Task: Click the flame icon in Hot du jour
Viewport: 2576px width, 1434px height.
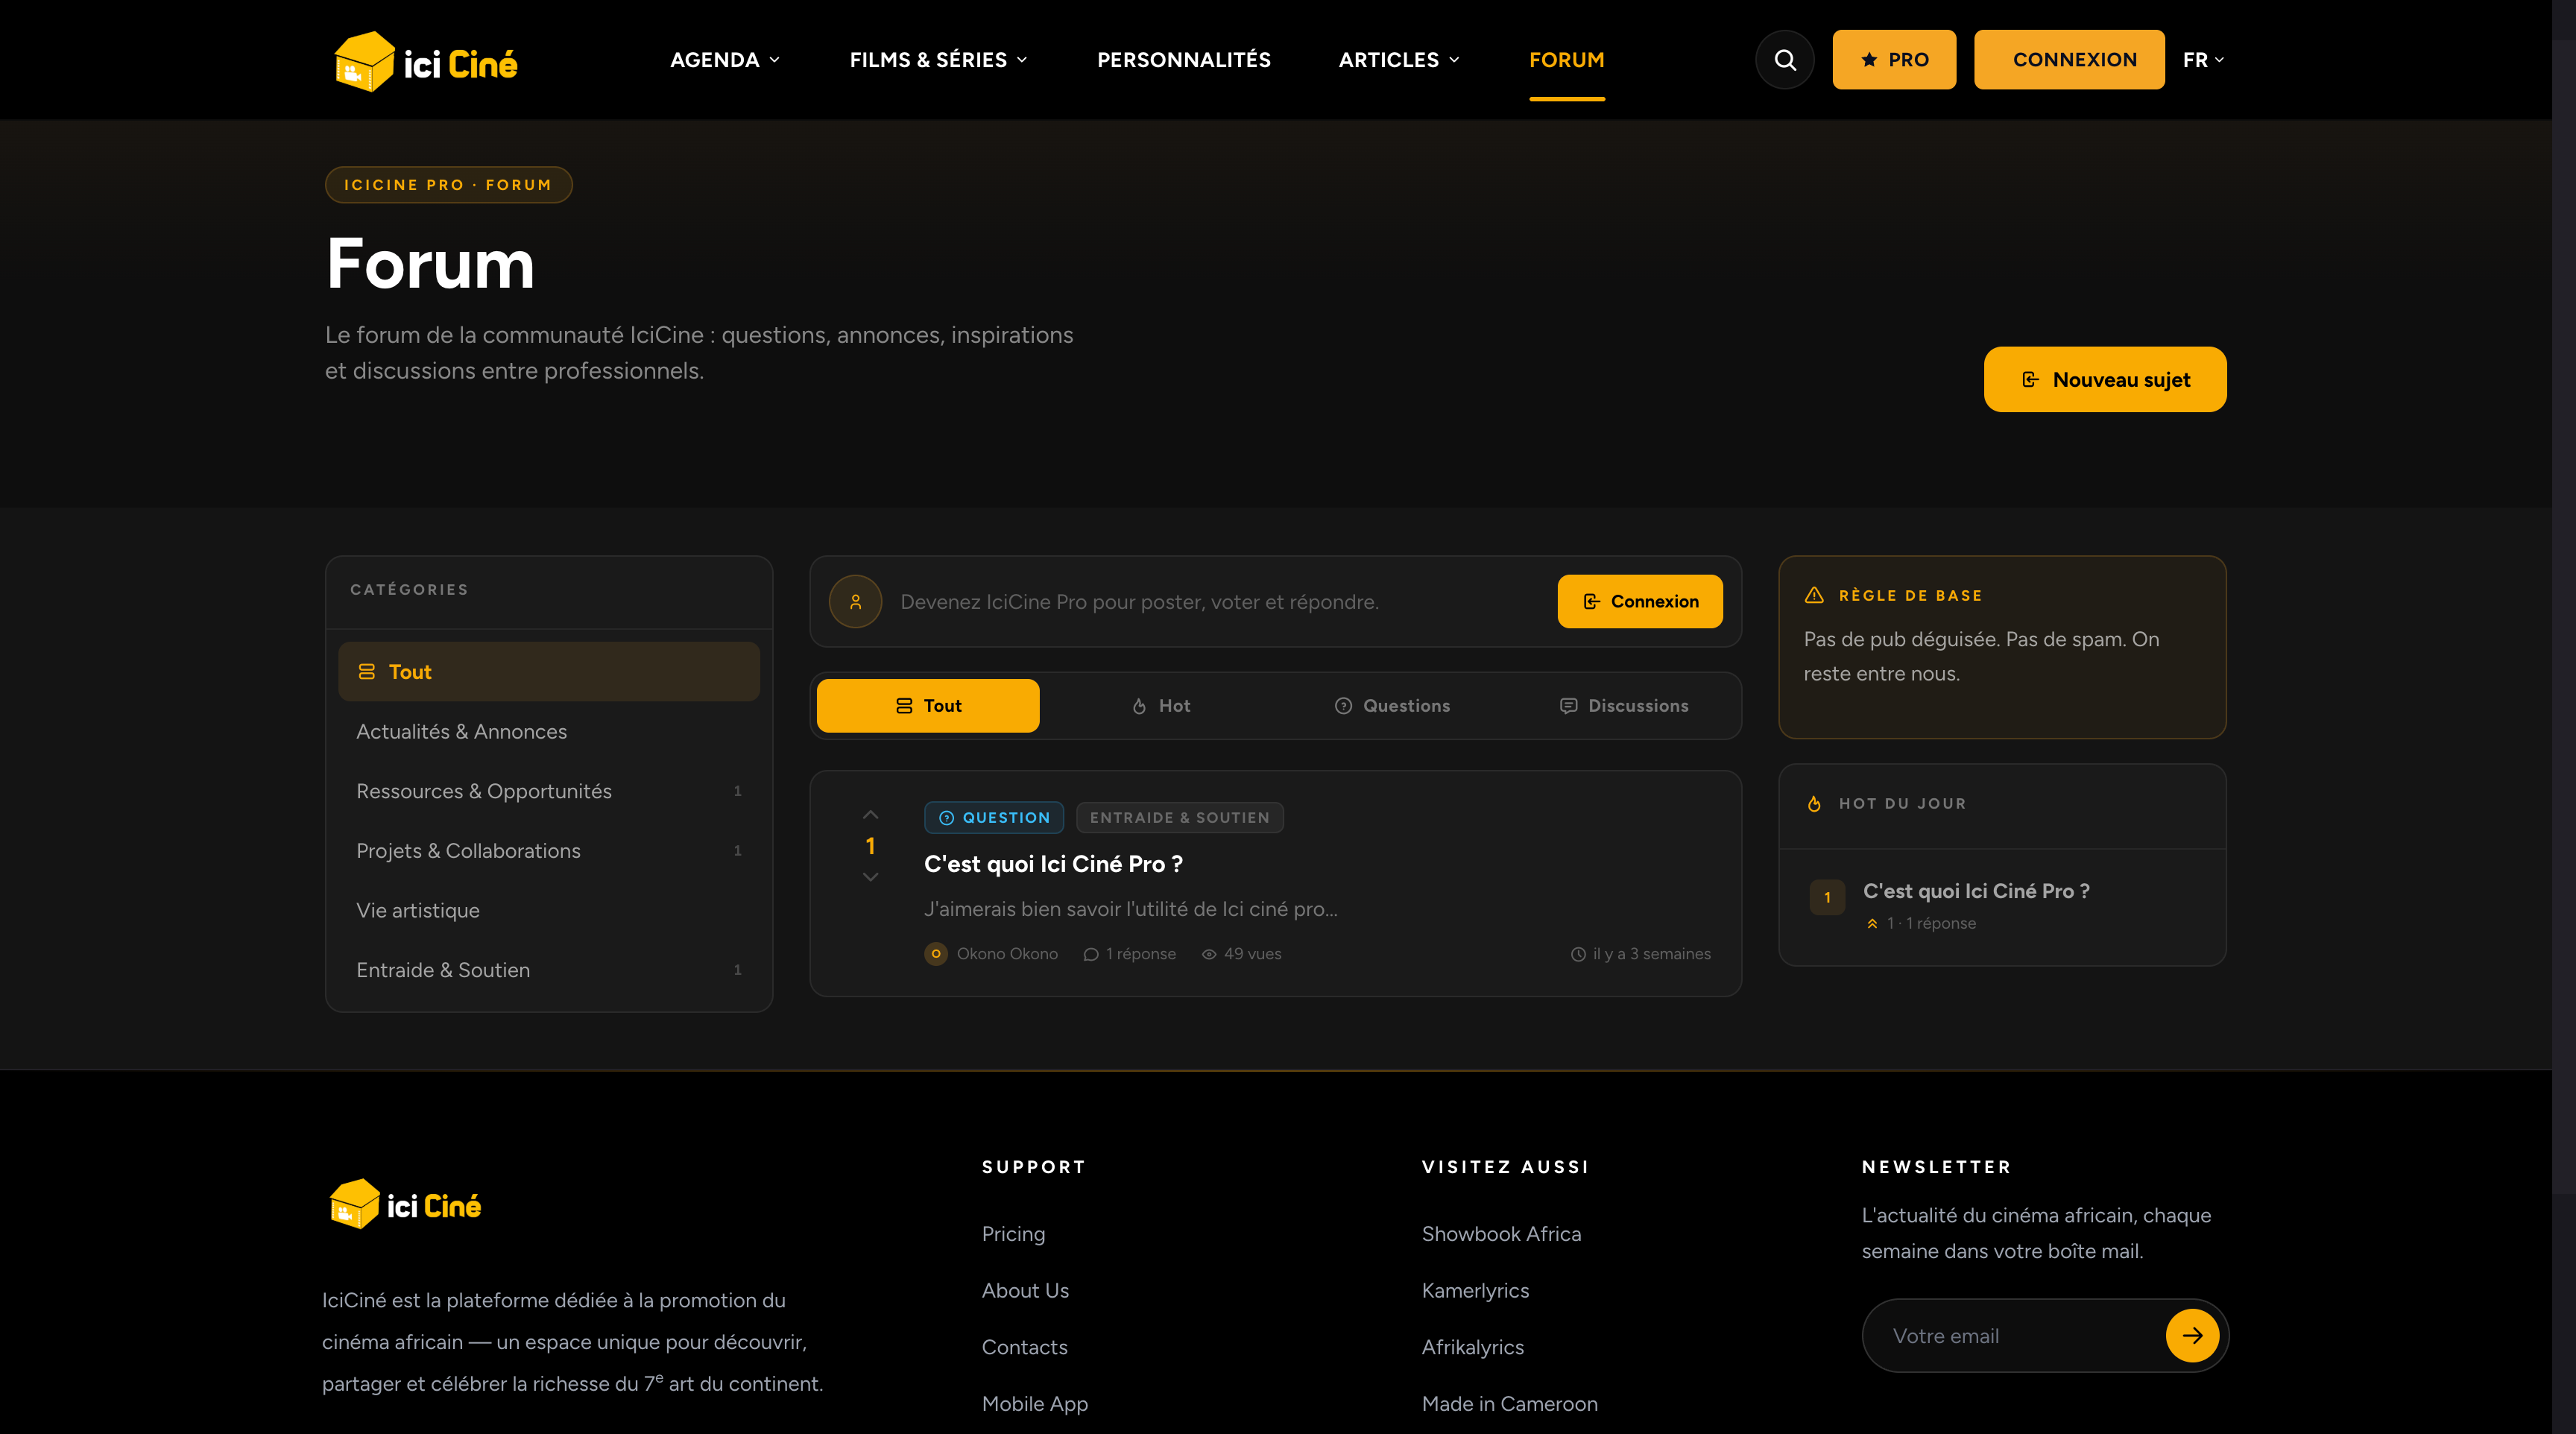Action: [1814, 804]
